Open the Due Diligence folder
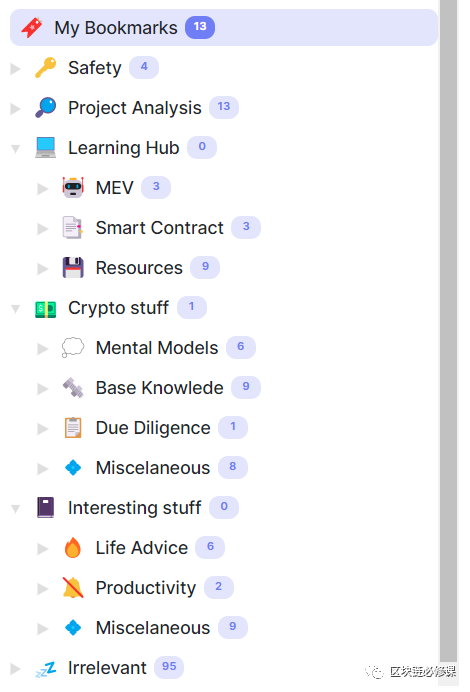The height and width of the screenshot is (692, 470). pos(153,428)
